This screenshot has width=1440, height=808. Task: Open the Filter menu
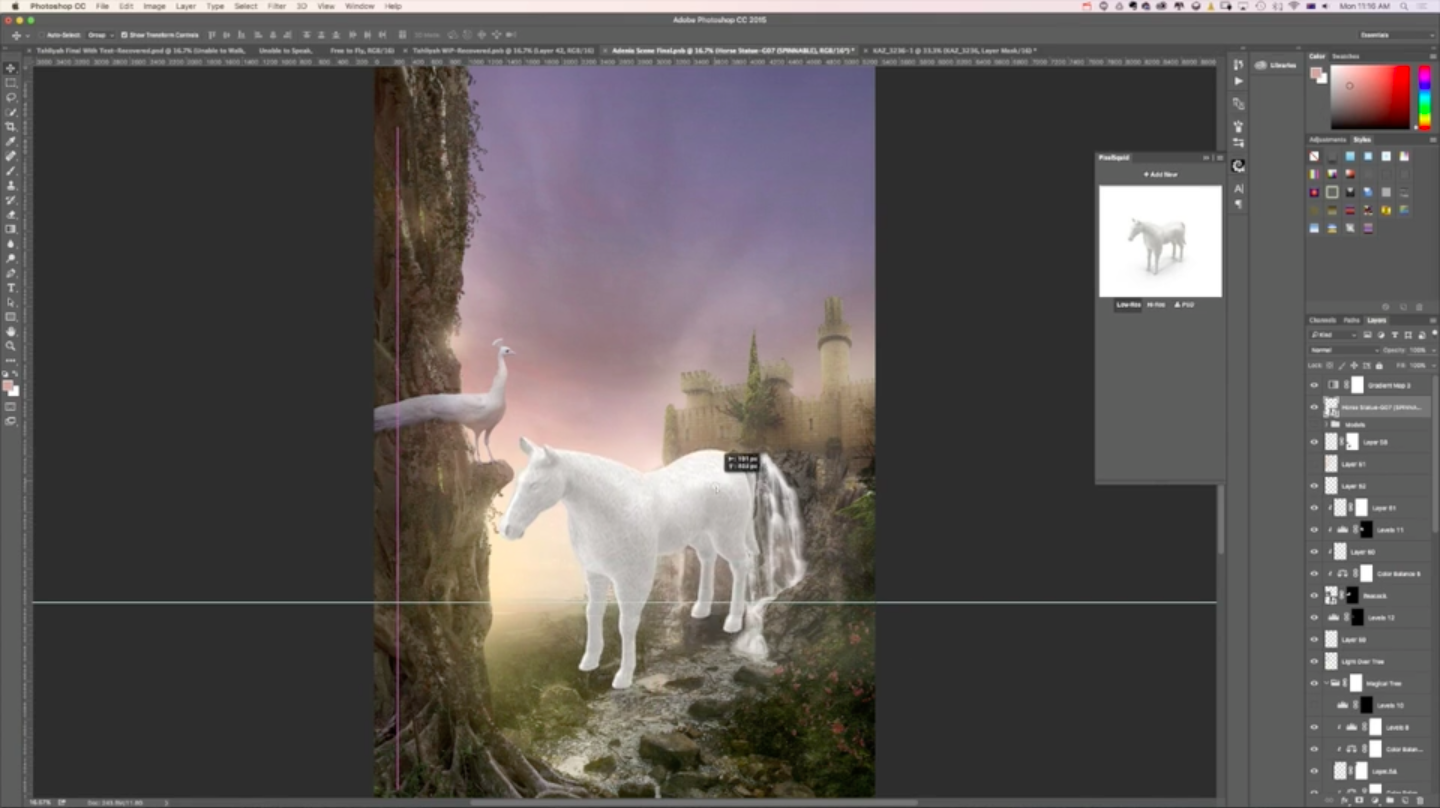(276, 6)
